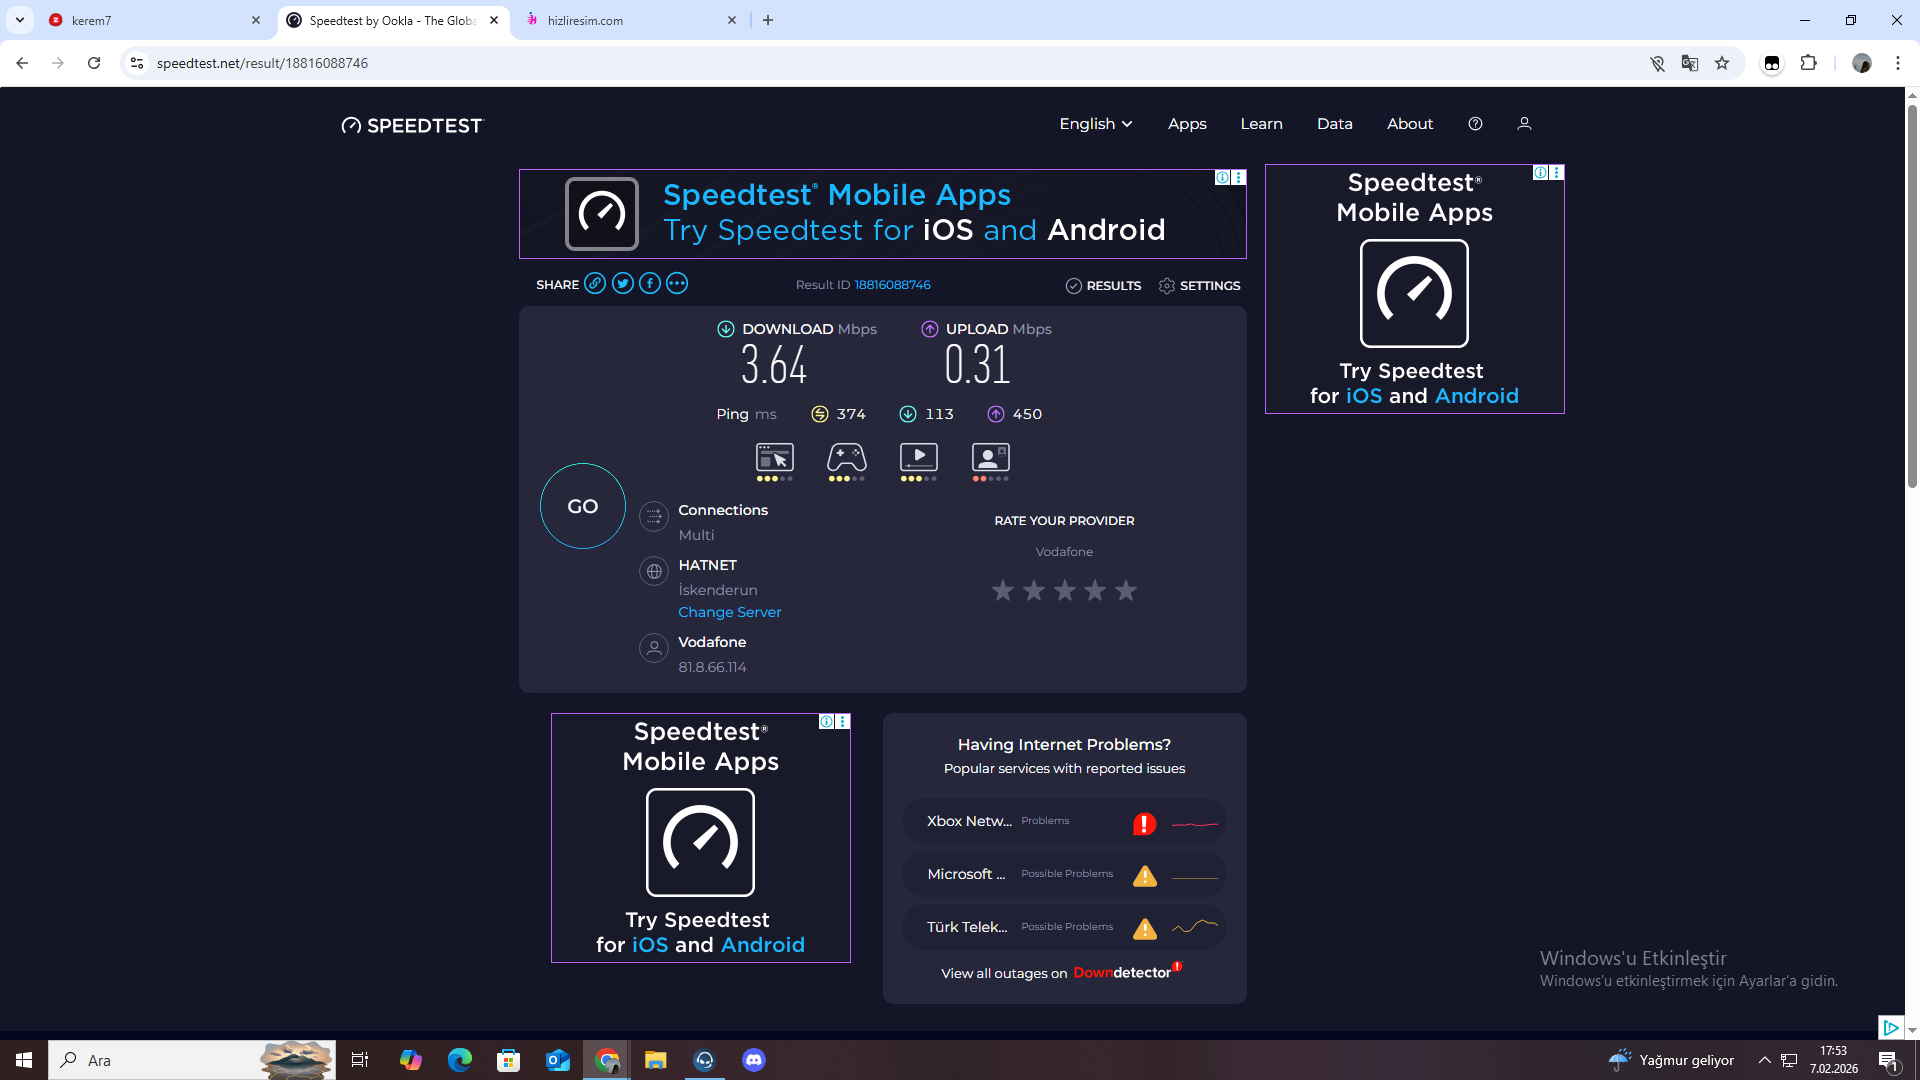Click the video streaming experience icon

(919, 458)
